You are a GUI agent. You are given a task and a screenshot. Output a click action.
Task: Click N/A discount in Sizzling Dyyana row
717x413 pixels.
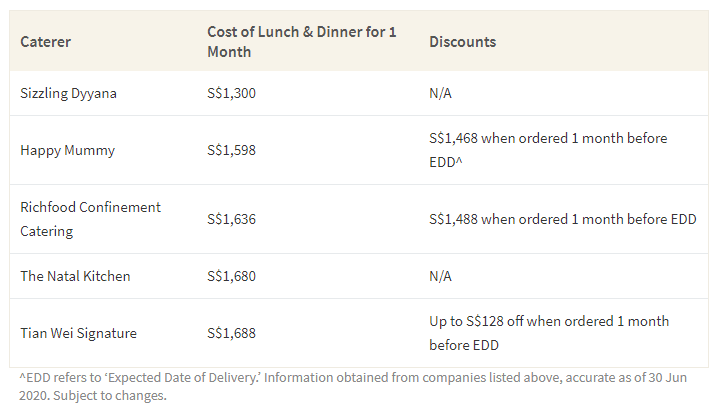pos(442,92)
